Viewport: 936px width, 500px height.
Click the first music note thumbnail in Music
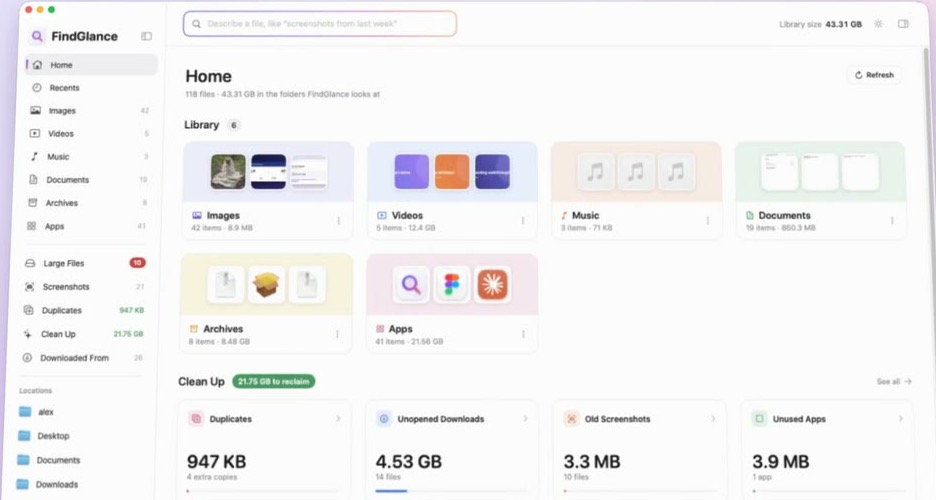tap(595, 172)
